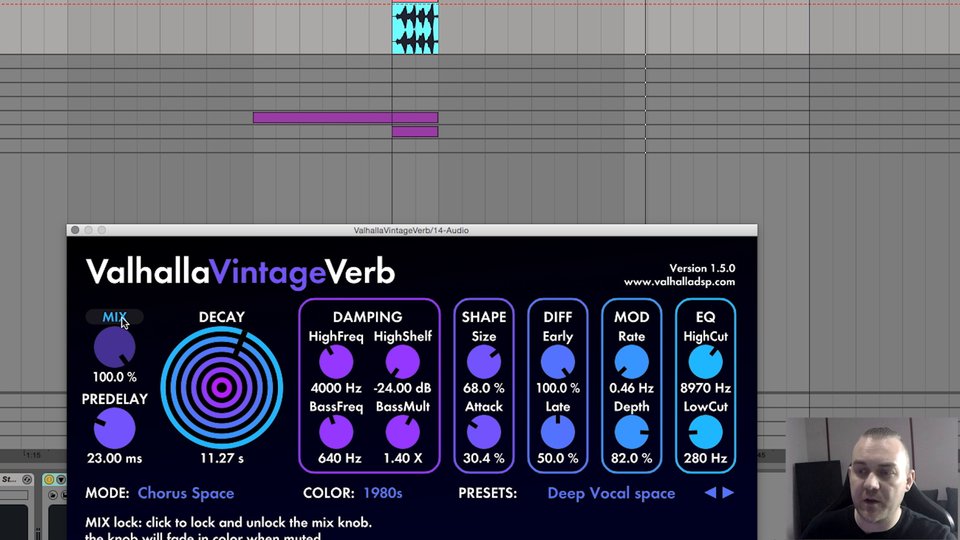Screen dimensions: 960x540
Task: Click the 23.00 ms predelay value
Action: [x=114, y=459]
